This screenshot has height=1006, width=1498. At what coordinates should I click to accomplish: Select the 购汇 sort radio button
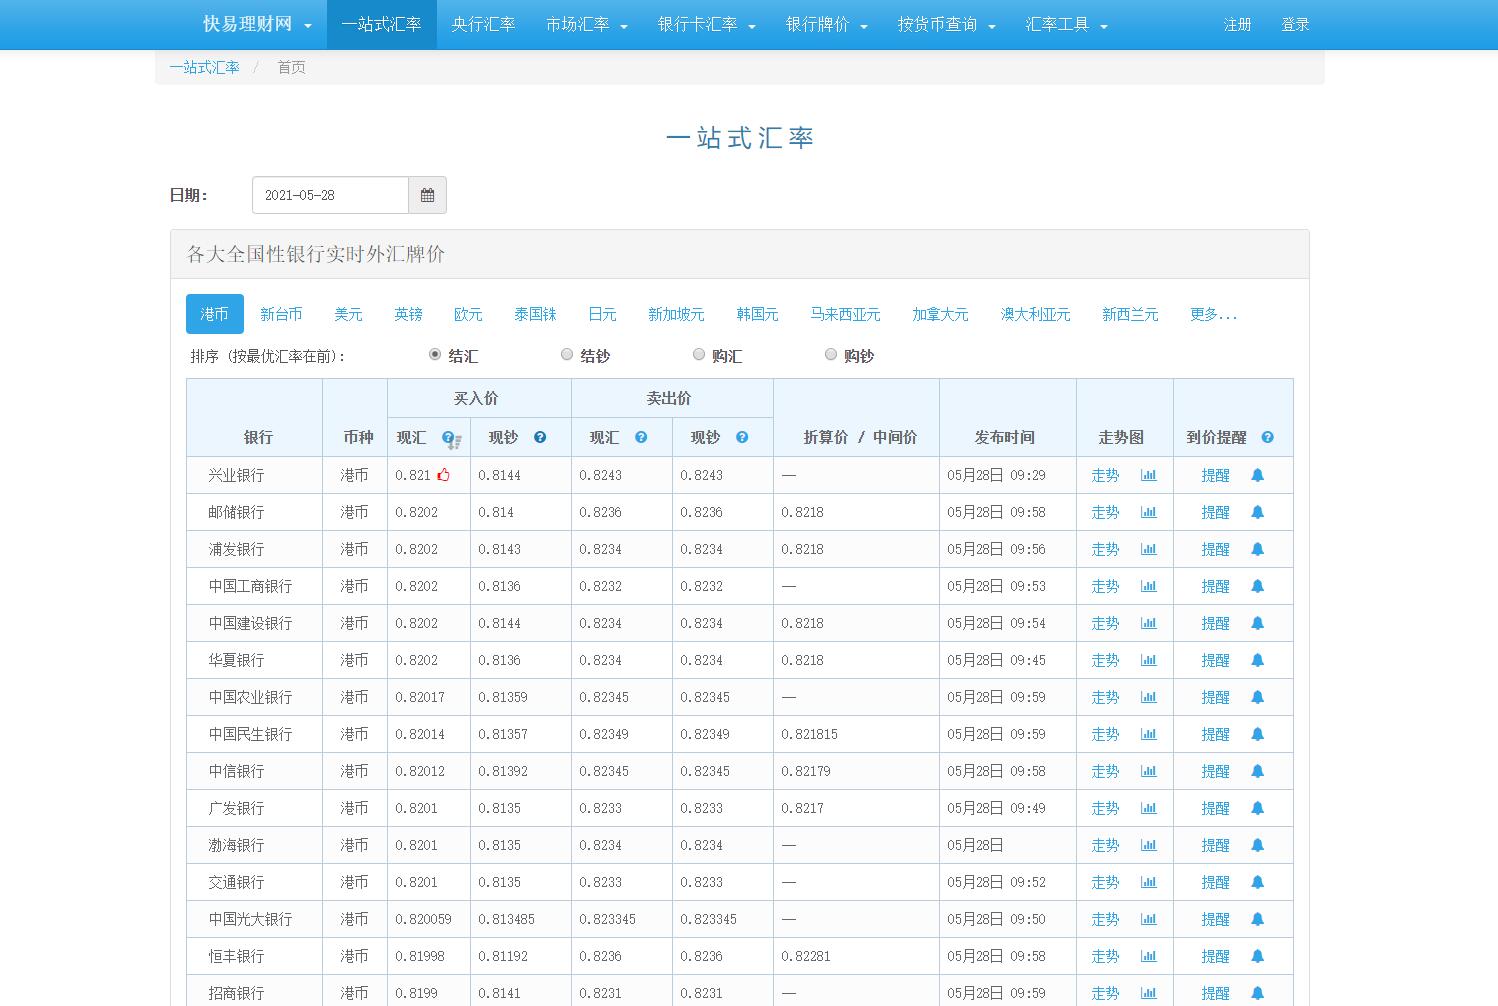(699, 354)
